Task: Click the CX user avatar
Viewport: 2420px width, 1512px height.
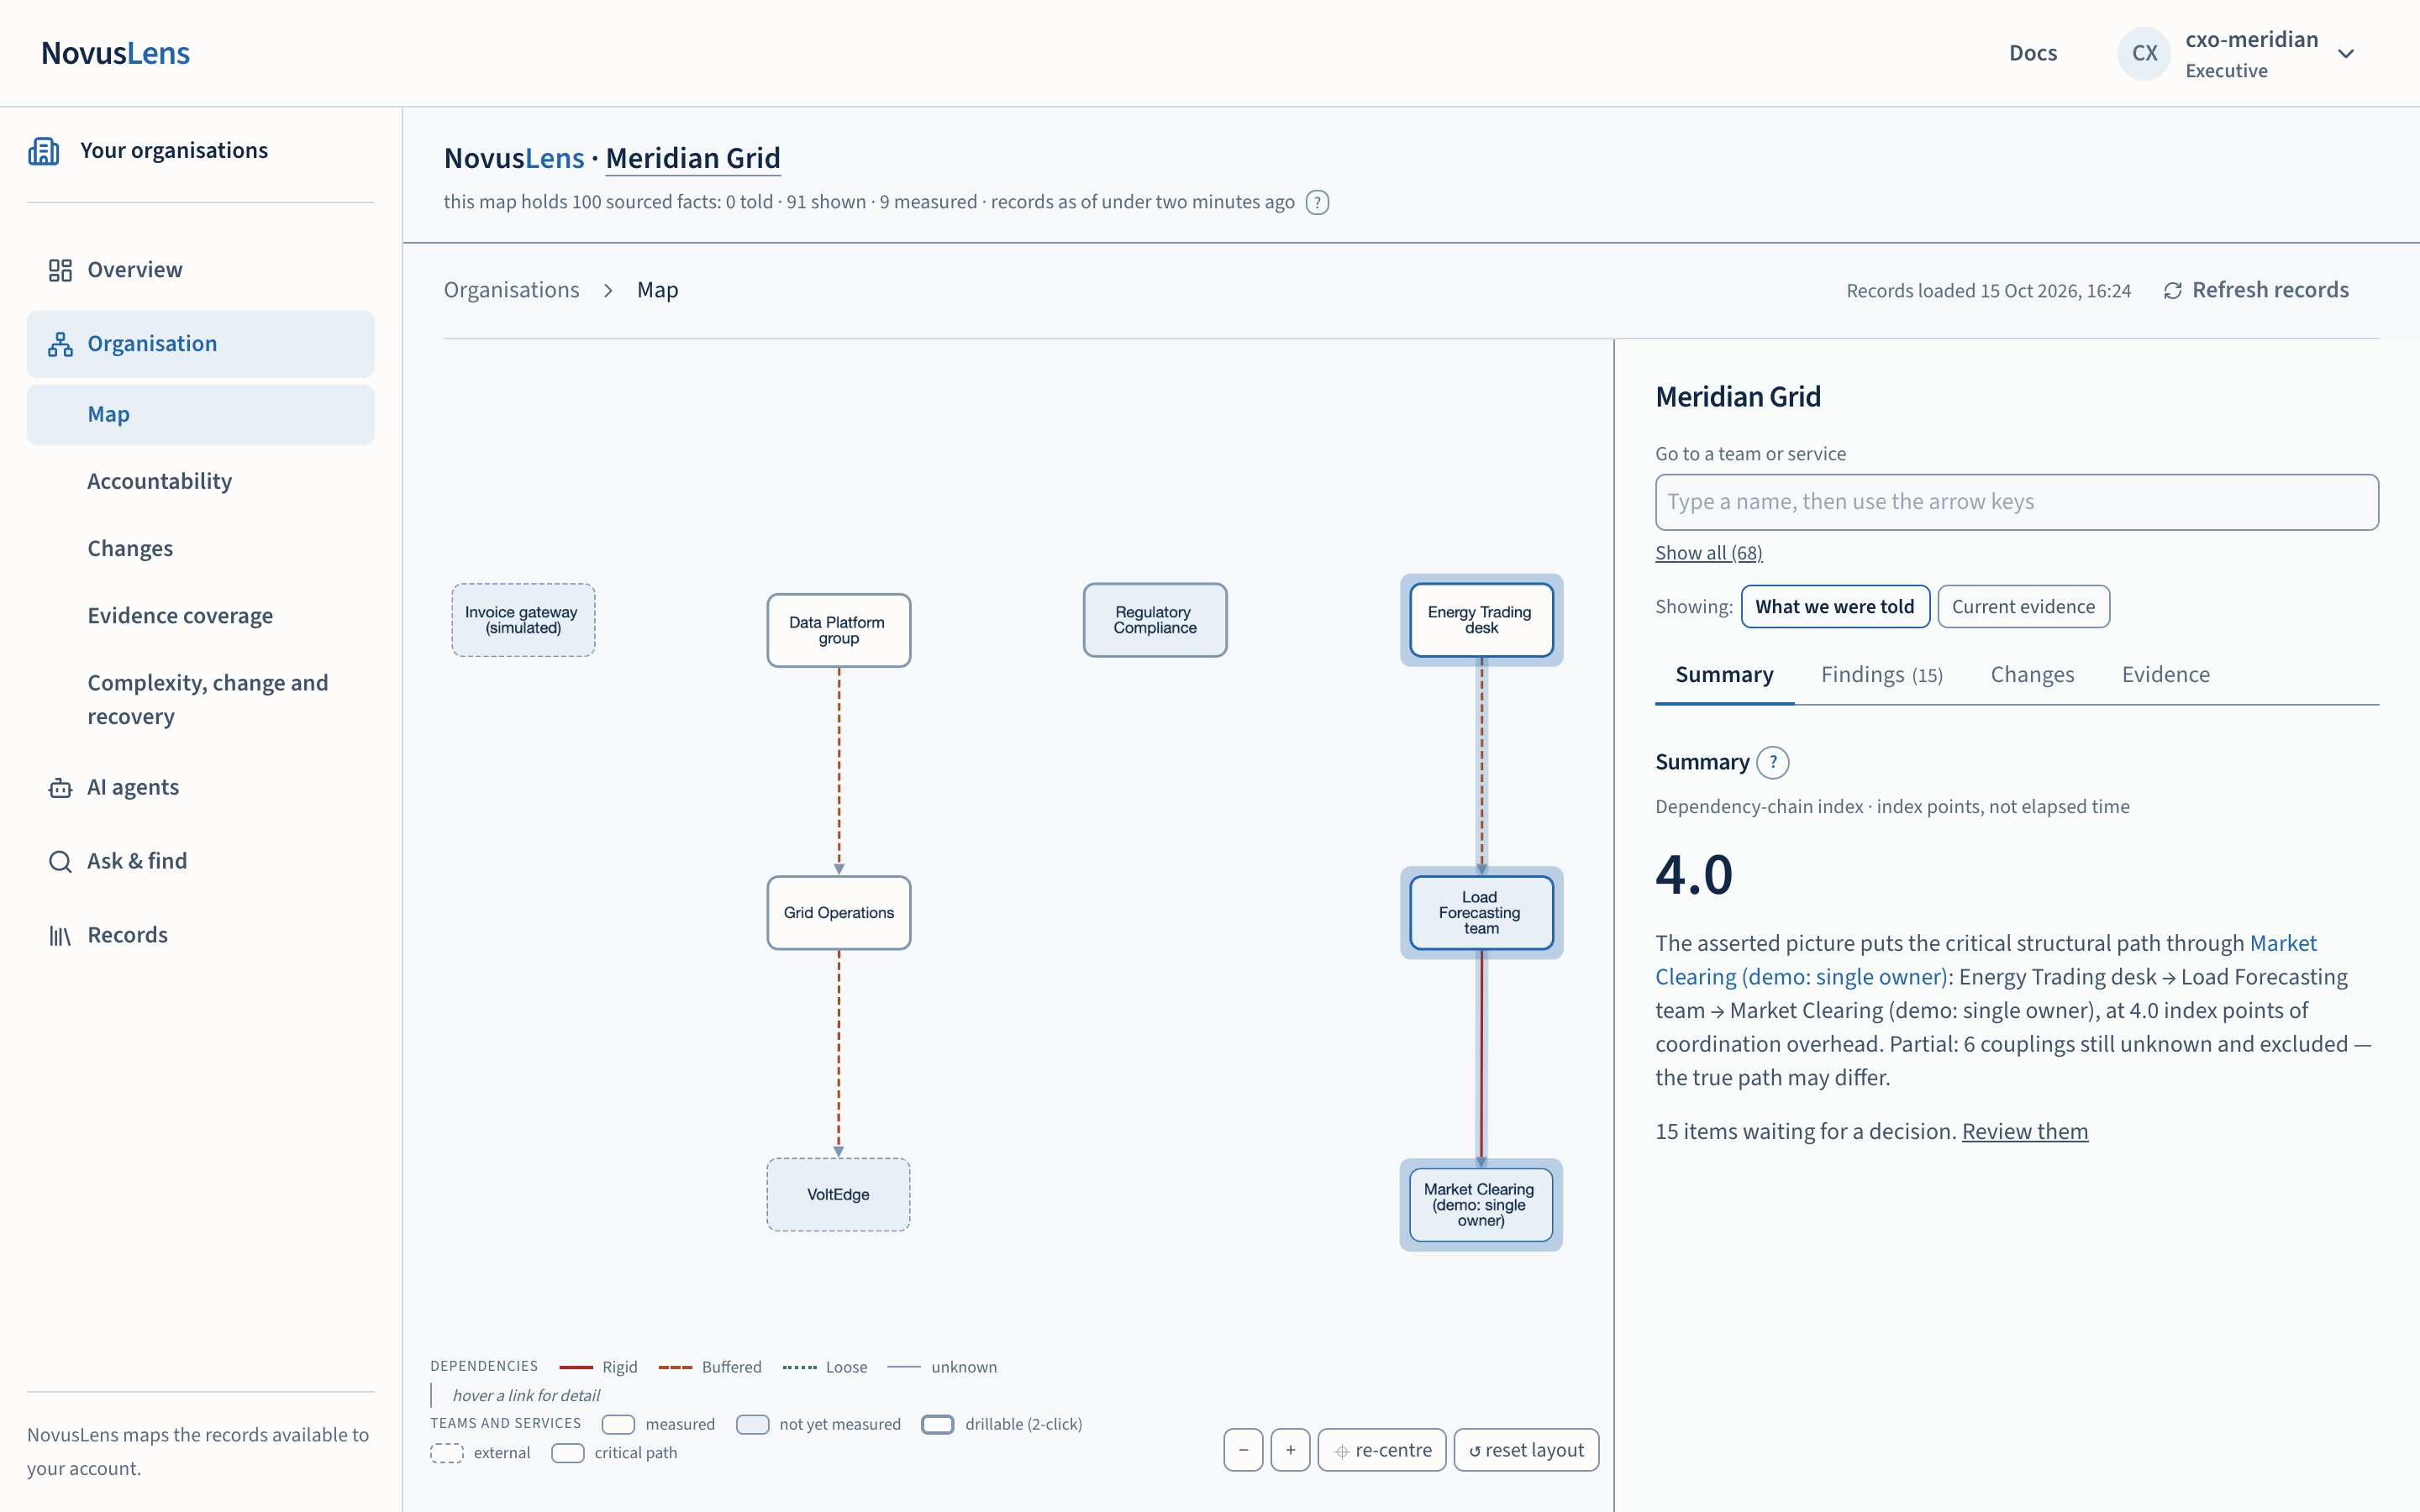Action: 2144,53
